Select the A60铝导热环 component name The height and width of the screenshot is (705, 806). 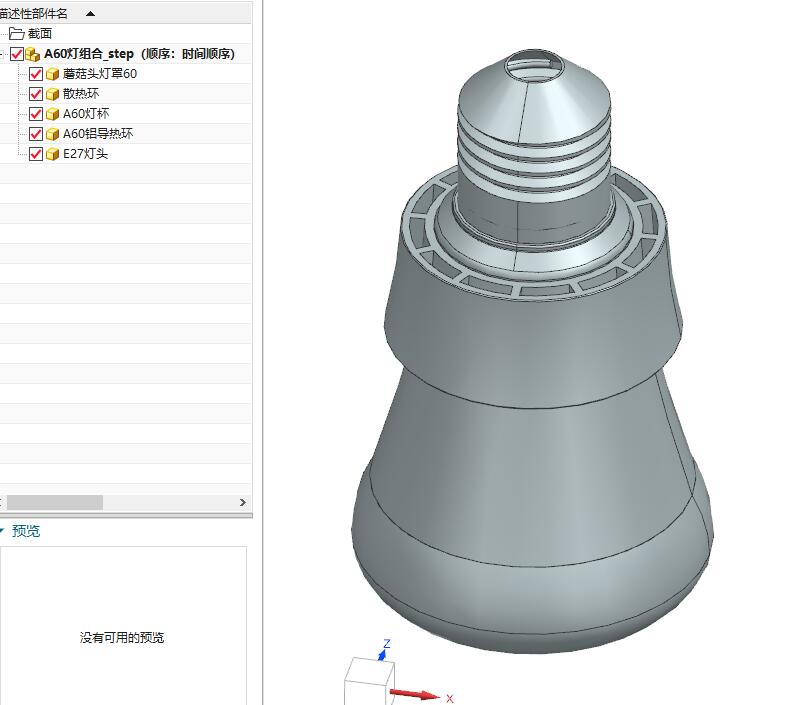pyautogui.click(x=98, y=134)
